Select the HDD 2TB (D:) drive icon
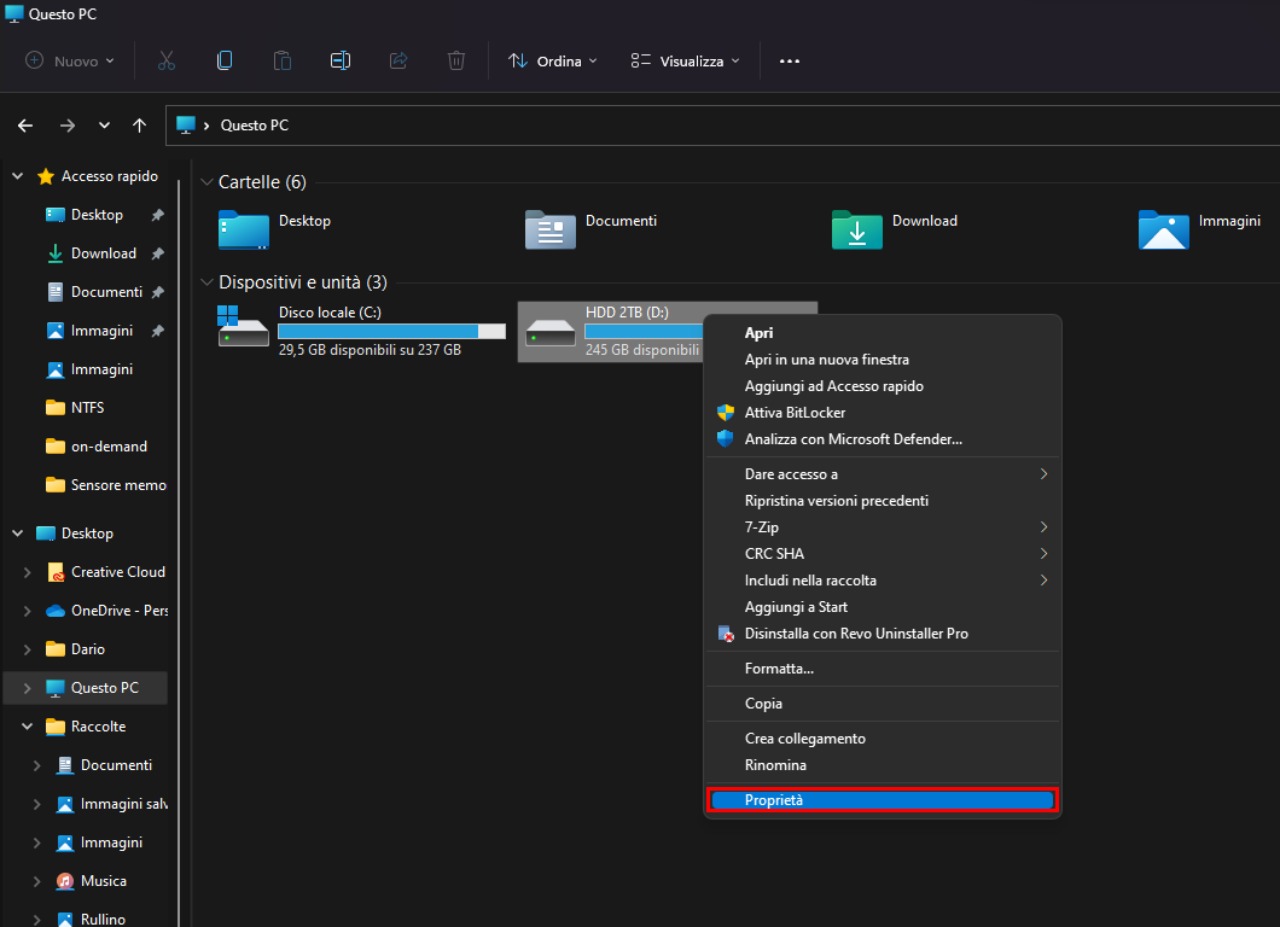Viewport: 1280px width, 927px height. click(x=550, y=332)
